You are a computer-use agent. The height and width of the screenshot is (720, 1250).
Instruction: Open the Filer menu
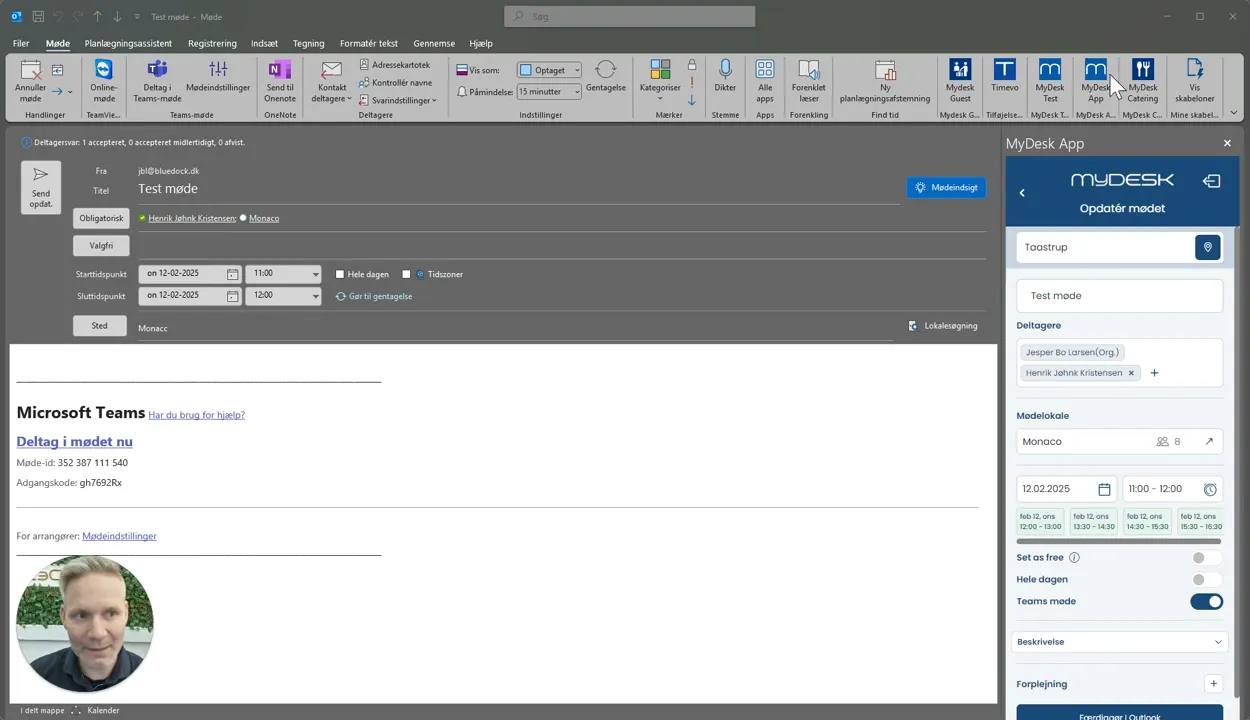[21, 43]
